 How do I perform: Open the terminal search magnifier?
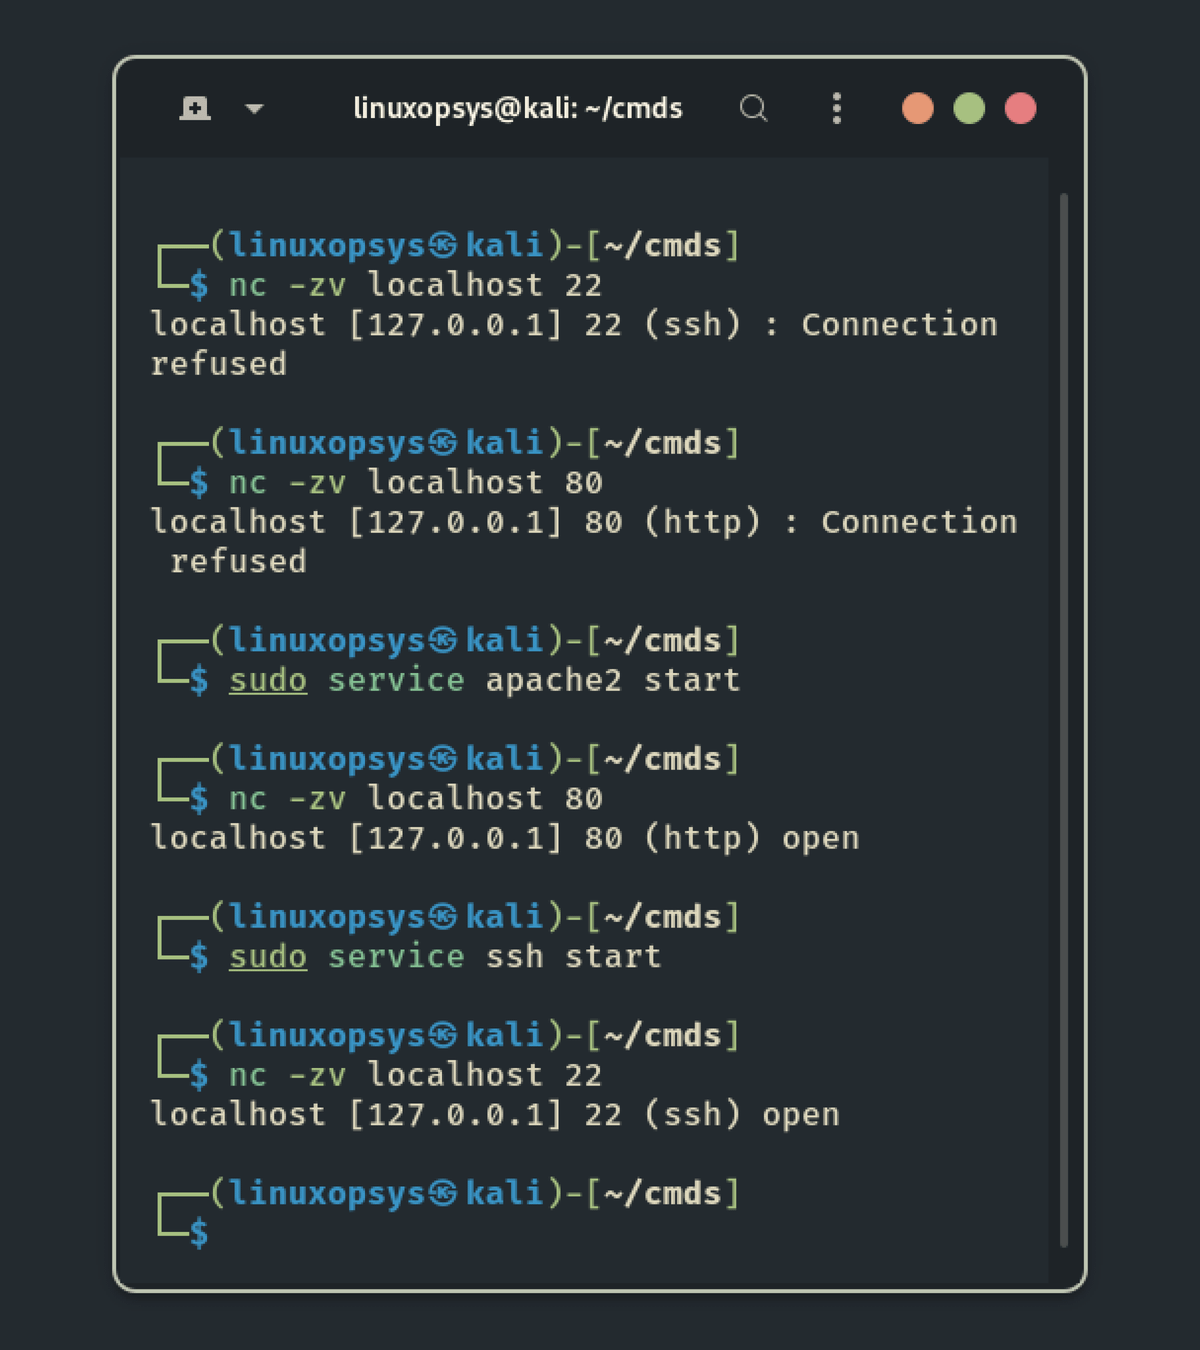coord(753,108)
